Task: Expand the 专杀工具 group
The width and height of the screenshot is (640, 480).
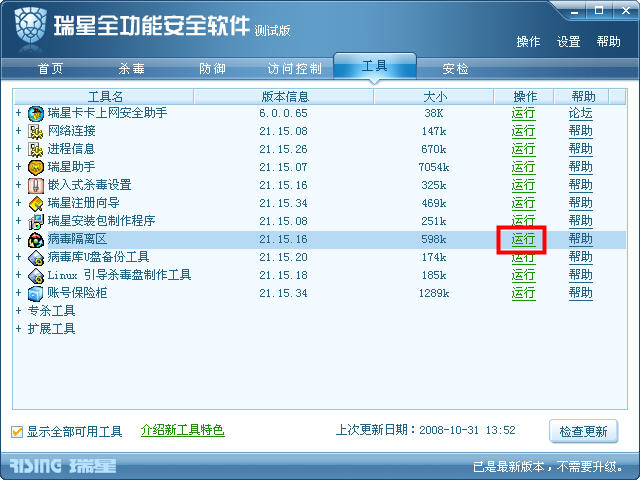Action: 18,311
